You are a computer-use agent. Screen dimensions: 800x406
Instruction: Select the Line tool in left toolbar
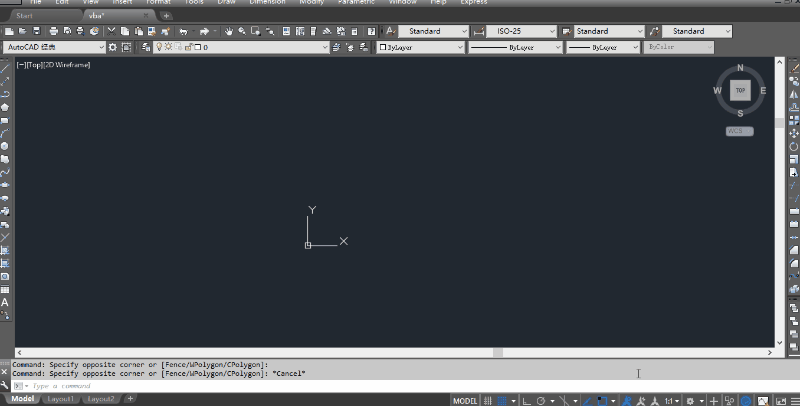click(x=5, y=68)
